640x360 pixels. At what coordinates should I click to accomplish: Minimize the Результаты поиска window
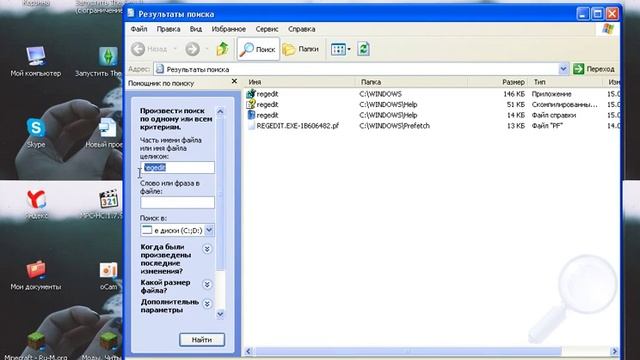[582, 14]
